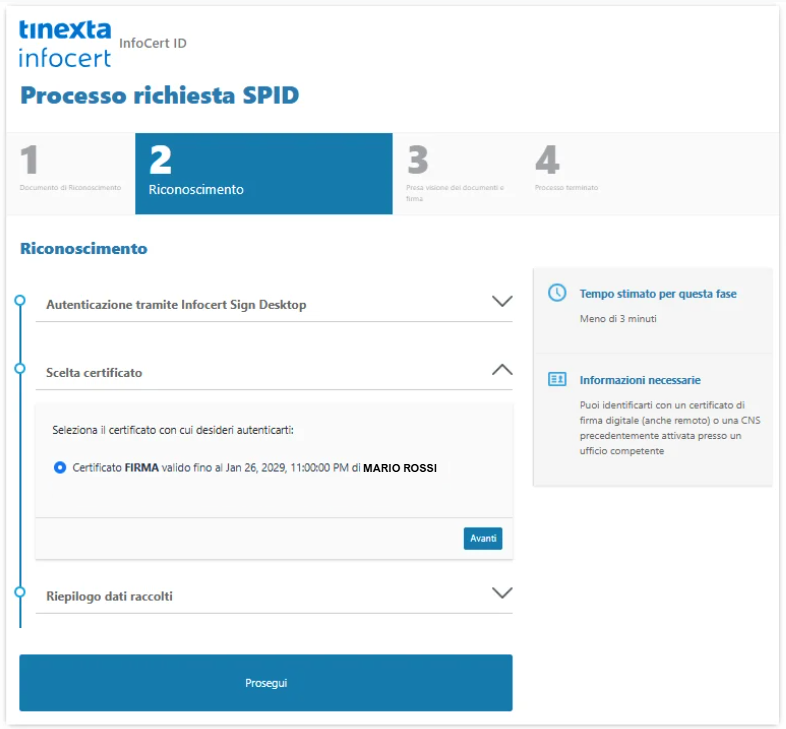The image size is (786, 729).
Task: Click the ID card icon beside Informazioni necessarie
Action: click(x=557, y=379)
